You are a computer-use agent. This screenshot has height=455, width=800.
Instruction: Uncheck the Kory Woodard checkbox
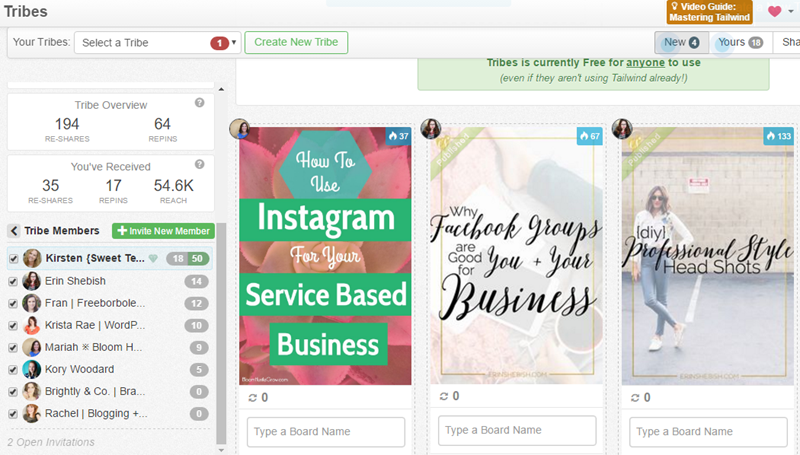(13, 370)
